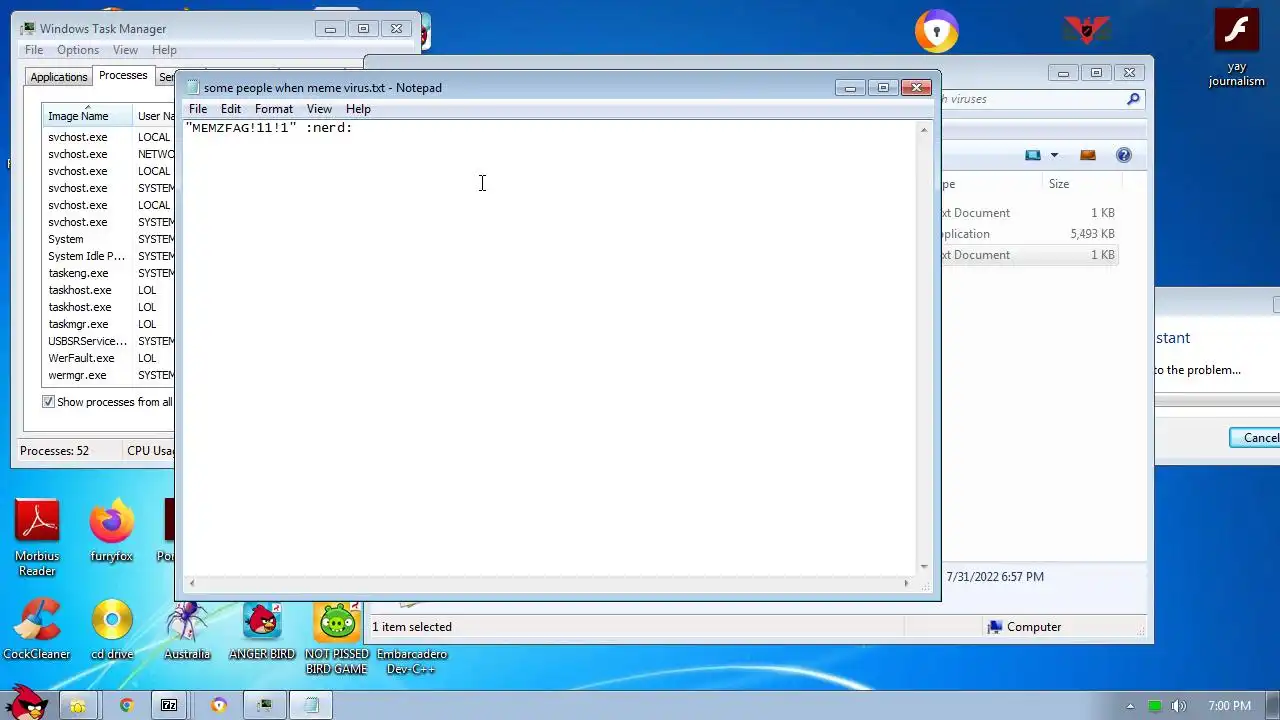Viewport: 1280px width, 720px height.
Task: Launch NOT PISSED BIRD GAME shortcut
Action: click(x=337, y=638)
